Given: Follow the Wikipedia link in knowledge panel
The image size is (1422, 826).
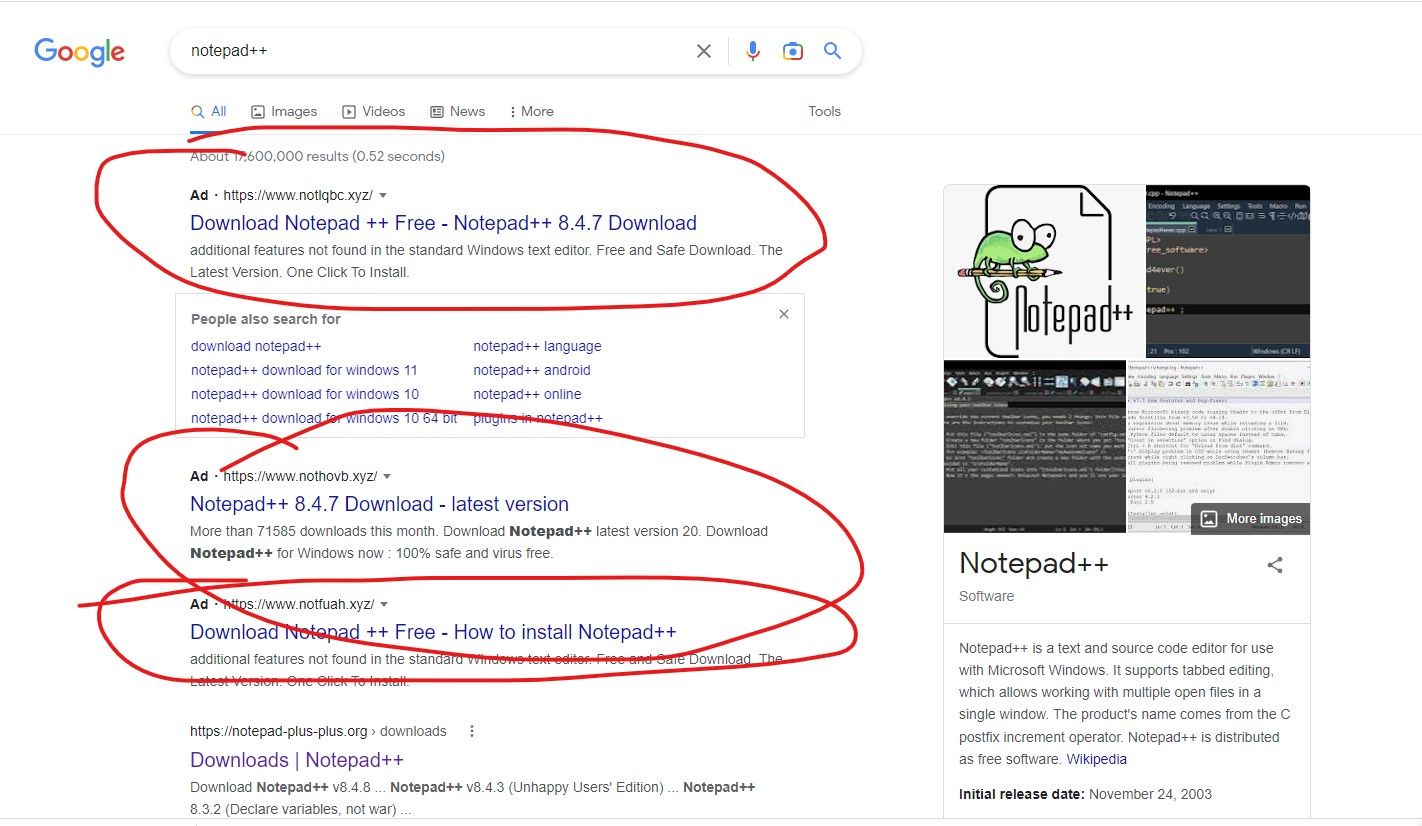Looking at the screenshot, I should tap(1096, 759).
